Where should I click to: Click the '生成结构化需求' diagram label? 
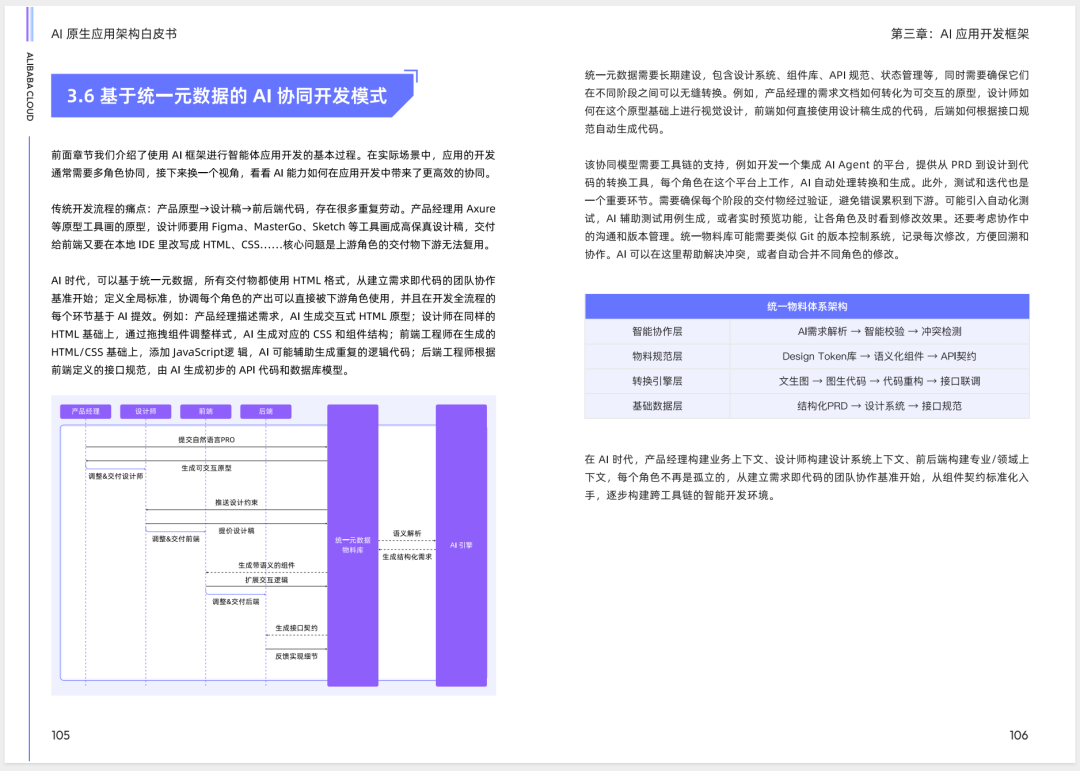click(x=407, y=557)
